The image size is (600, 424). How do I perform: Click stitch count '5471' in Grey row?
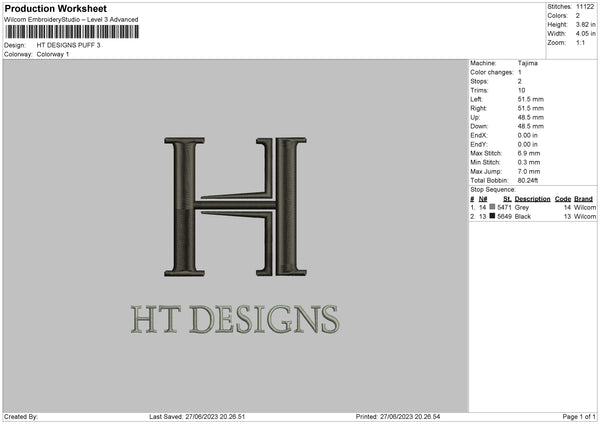coord(504,207)
